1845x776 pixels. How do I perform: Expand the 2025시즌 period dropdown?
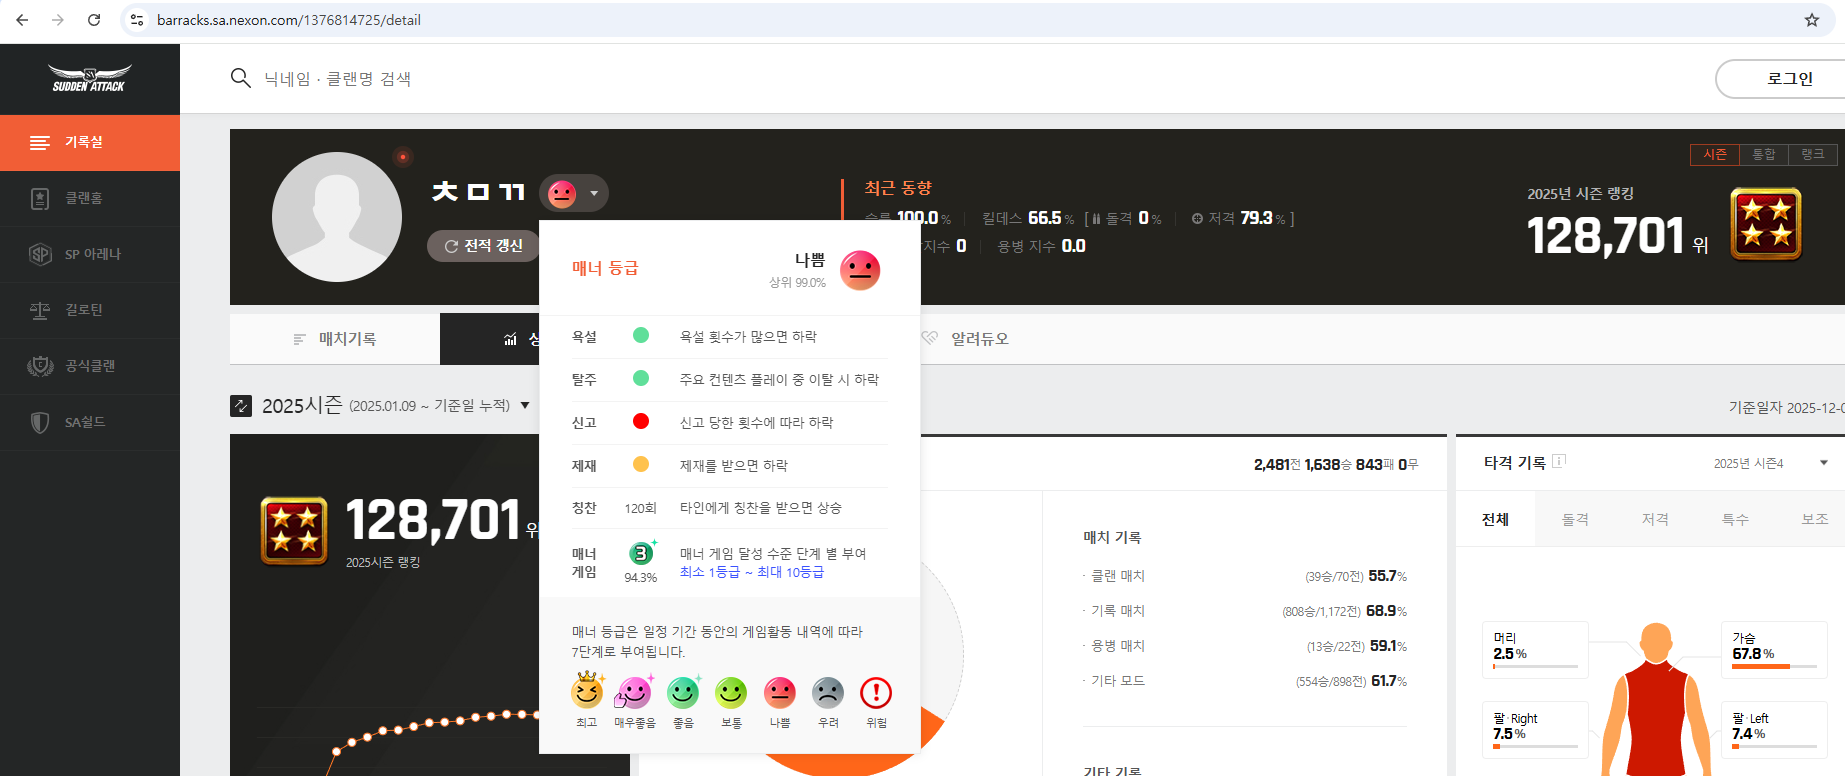525,405
